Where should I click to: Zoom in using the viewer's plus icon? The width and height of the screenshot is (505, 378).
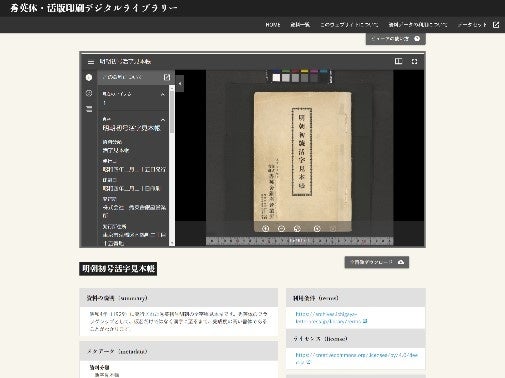coord(265,229)
